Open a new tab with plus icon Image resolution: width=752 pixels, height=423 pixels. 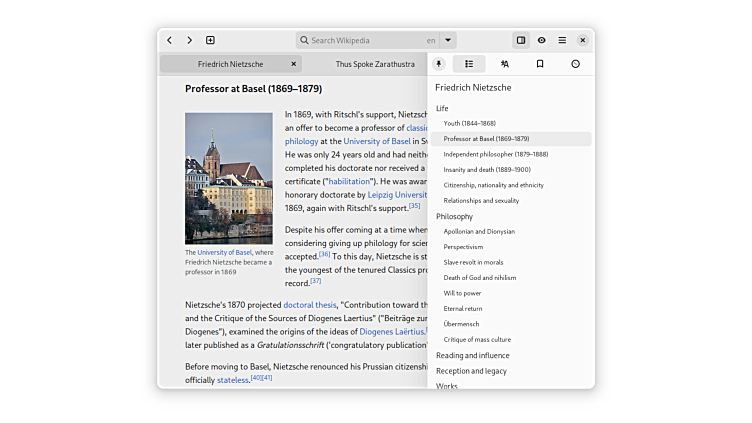coord(210,40)
